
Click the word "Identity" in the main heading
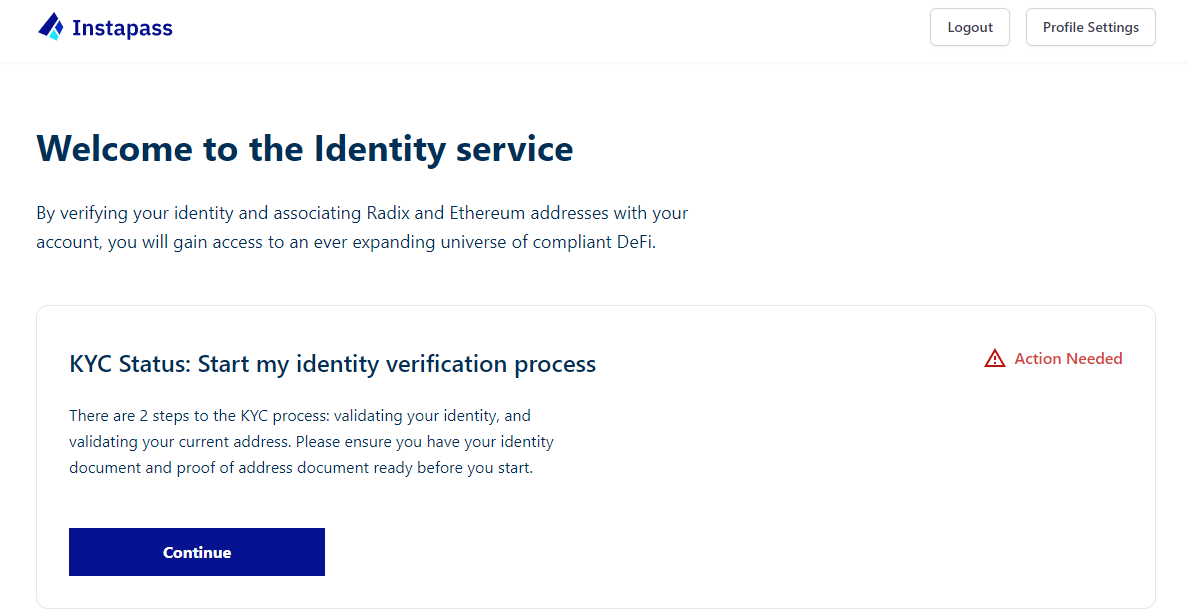380,149
